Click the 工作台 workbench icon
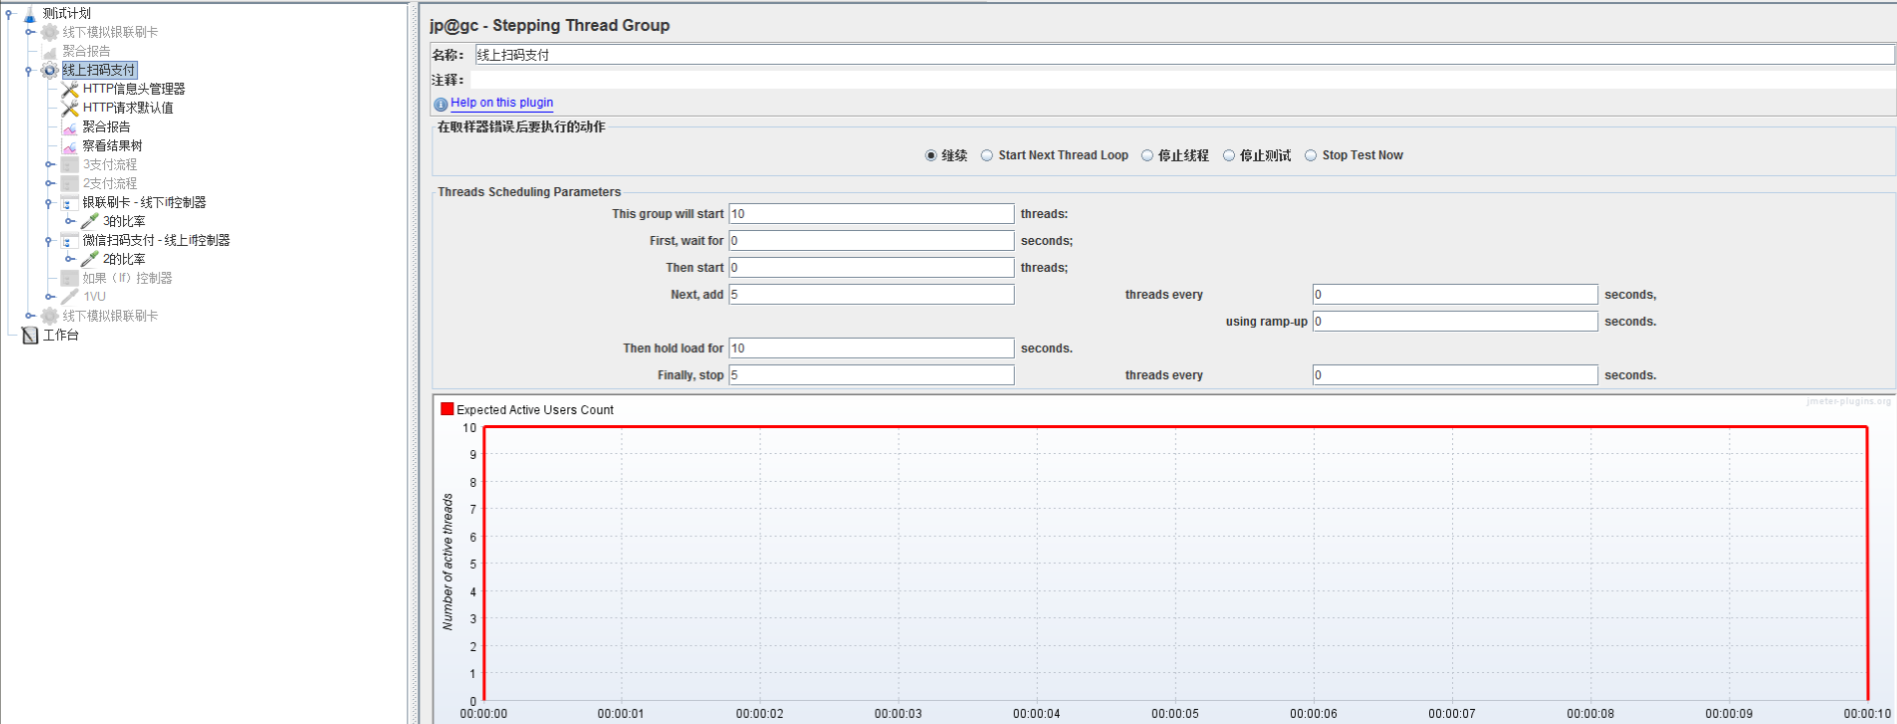The image size is (1897, 724). coord(30,335)
